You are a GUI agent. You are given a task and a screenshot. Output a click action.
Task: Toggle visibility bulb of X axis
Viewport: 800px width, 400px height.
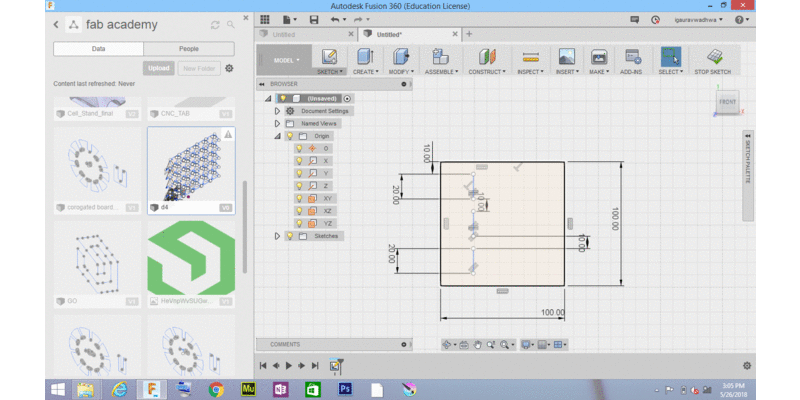(299, 161)
